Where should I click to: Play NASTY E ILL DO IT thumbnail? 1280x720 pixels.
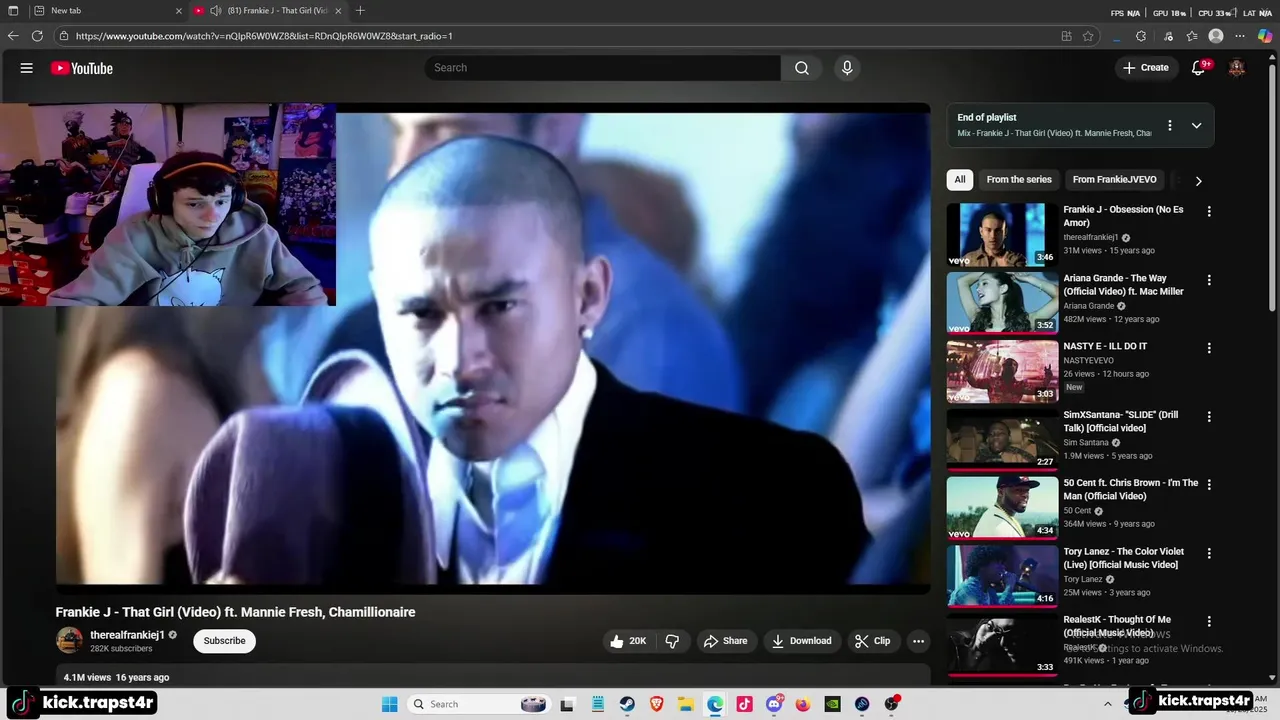coord(1002,371)
